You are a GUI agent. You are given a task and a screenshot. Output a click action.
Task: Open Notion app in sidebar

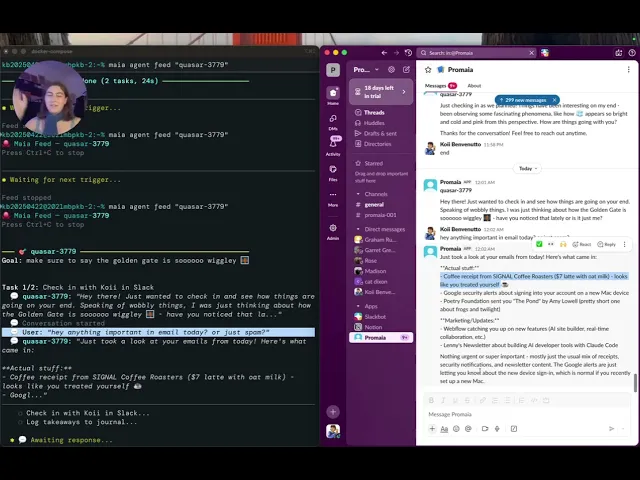tap(381, 327)
